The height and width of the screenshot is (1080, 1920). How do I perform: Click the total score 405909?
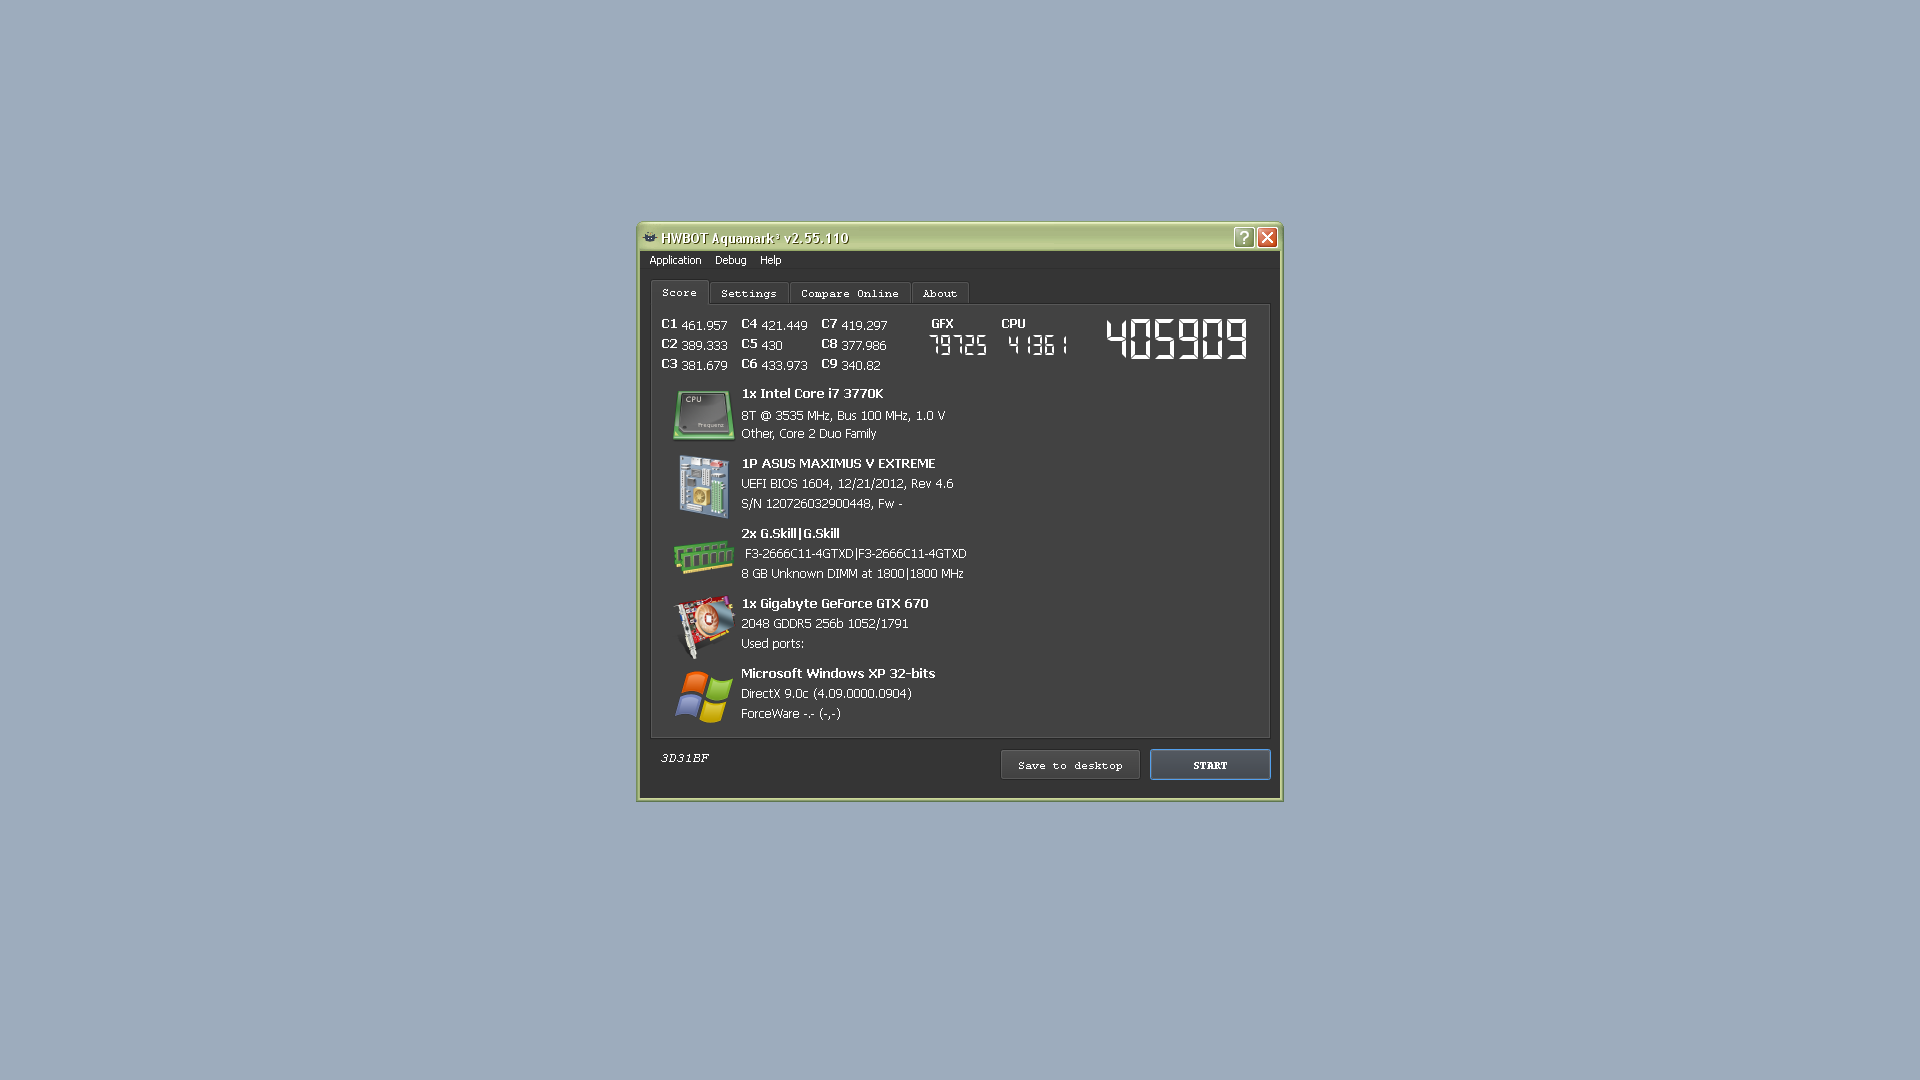[x=1177, y=340]
